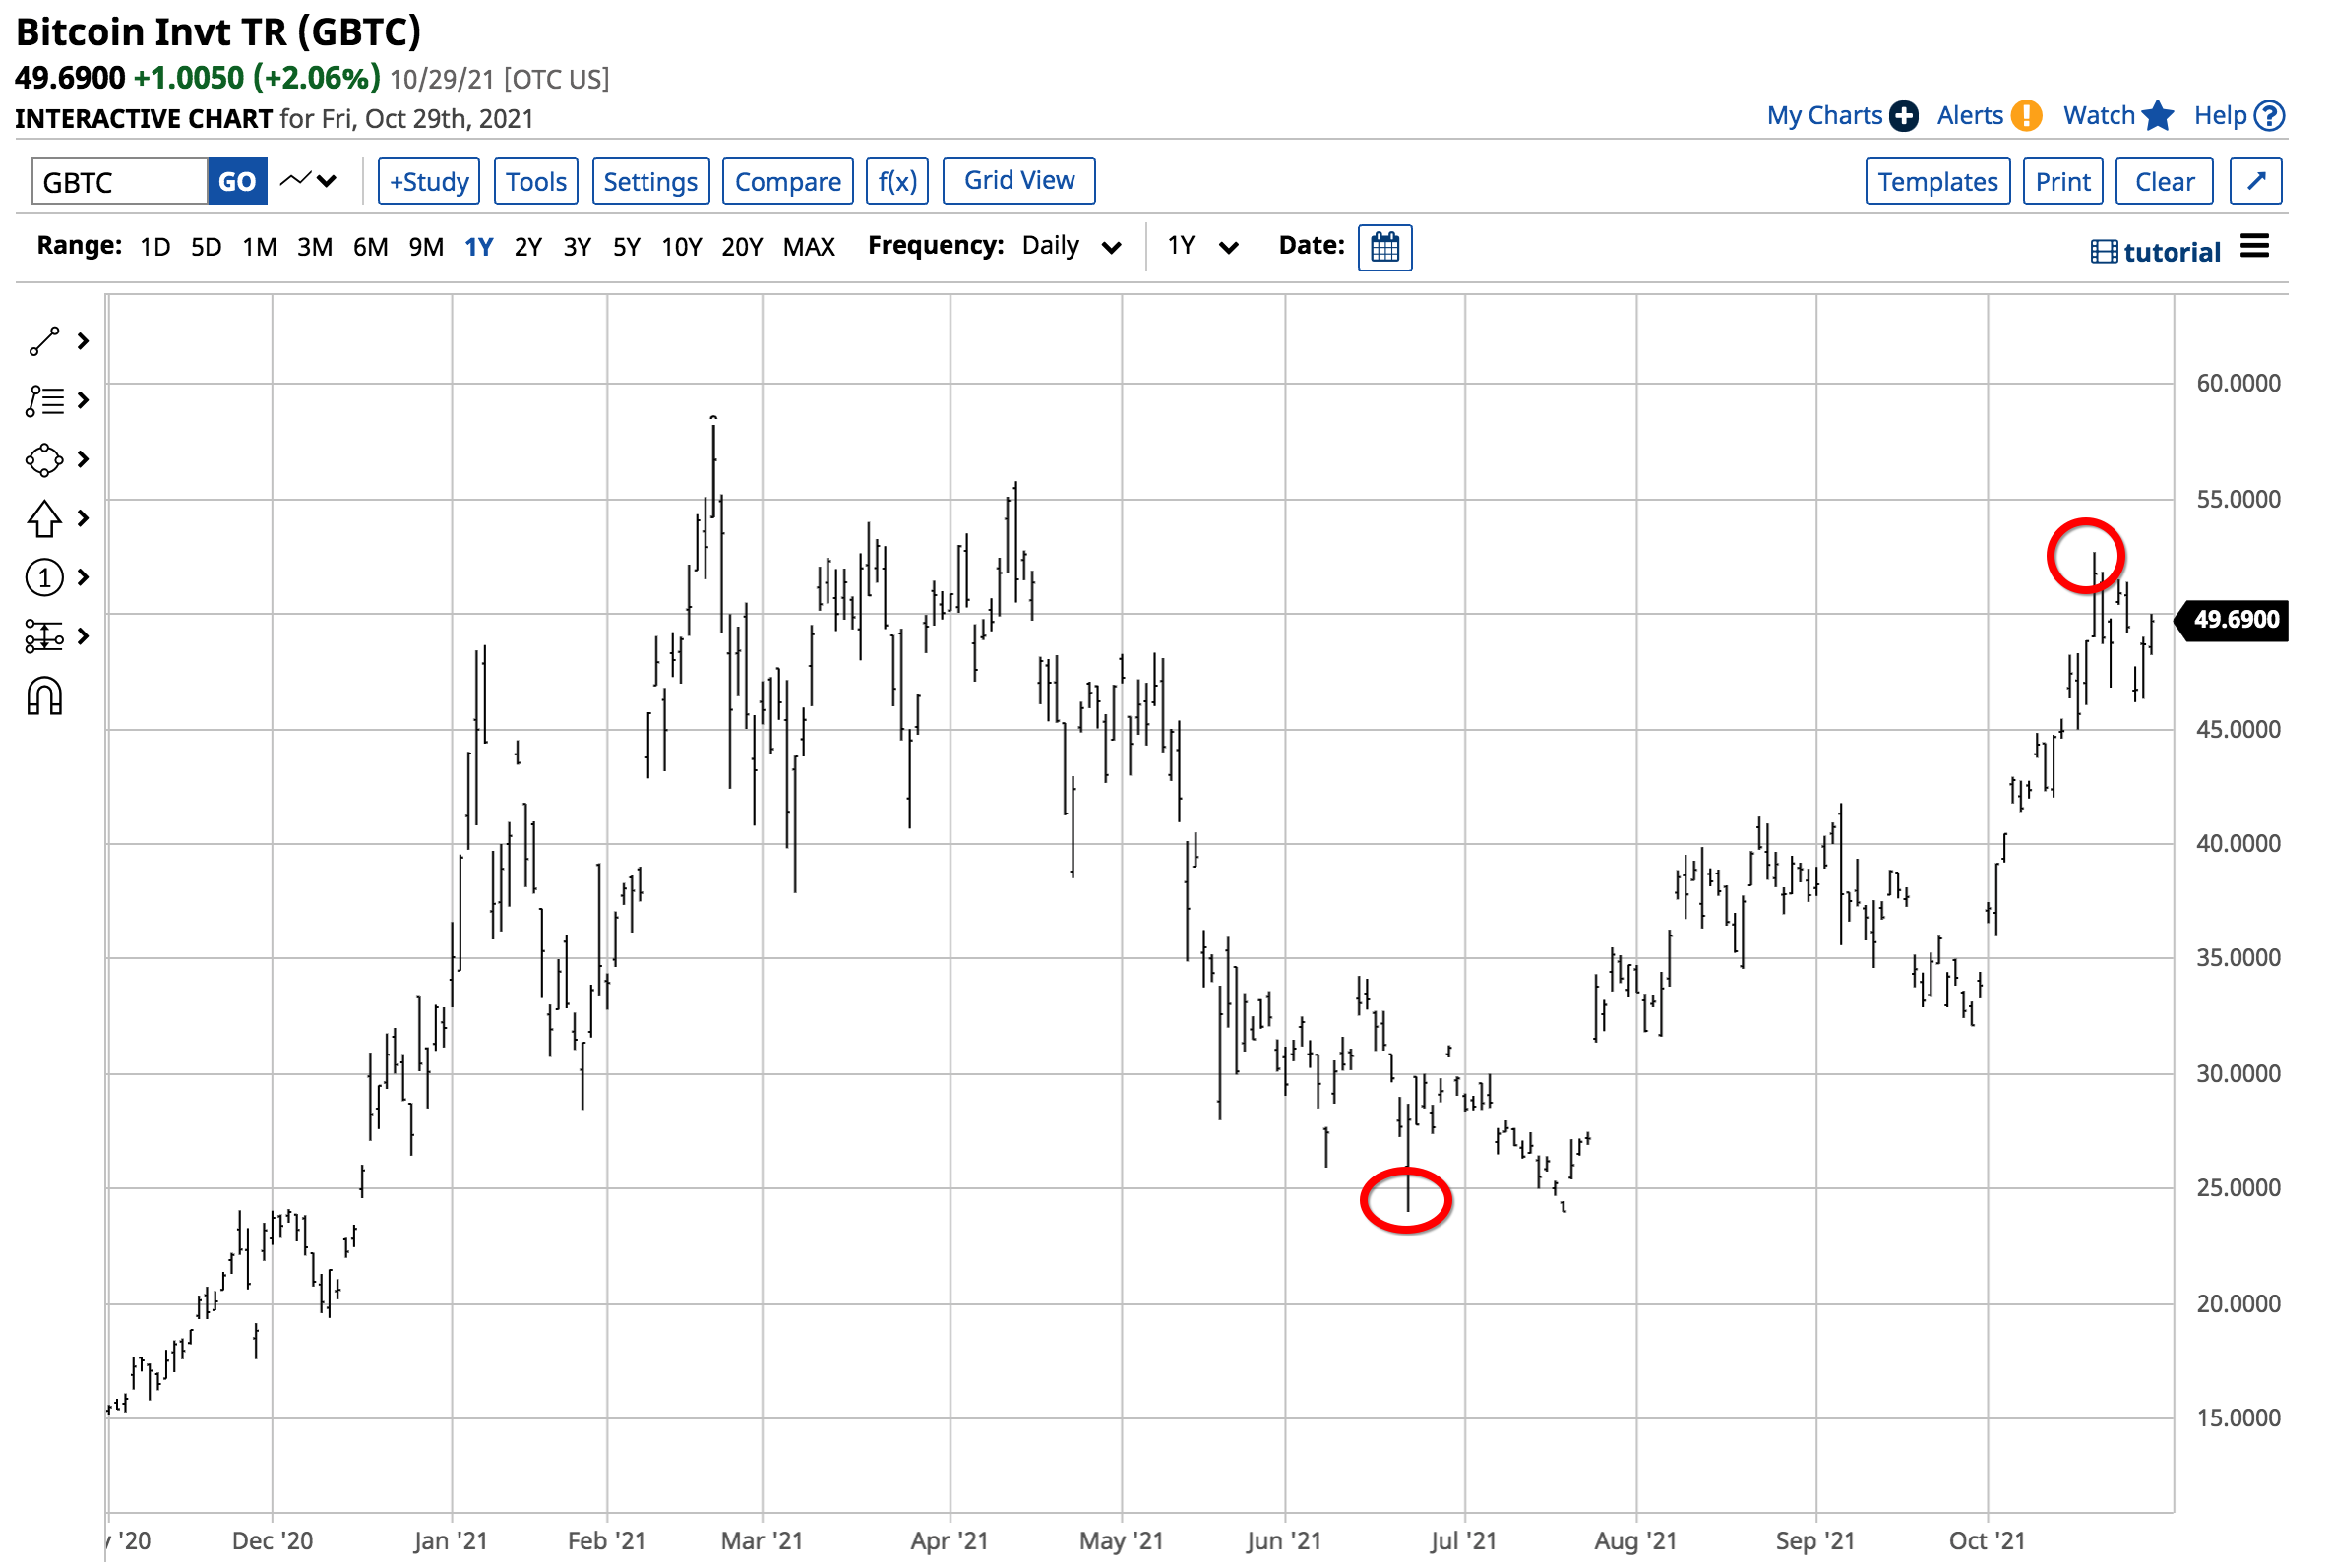Click the plus icon beside My Charts
Image resolution: width=2330 pixels, height=1568 pixels.
(1904, 116)
